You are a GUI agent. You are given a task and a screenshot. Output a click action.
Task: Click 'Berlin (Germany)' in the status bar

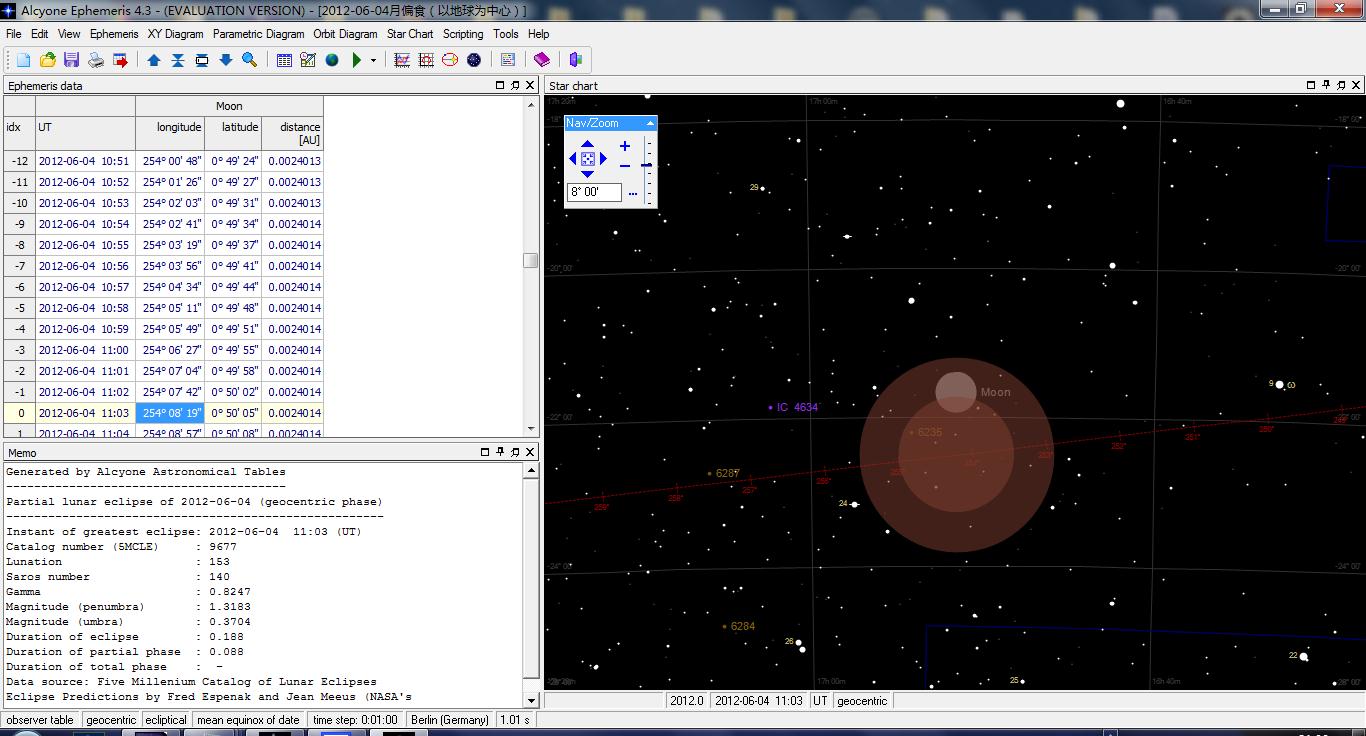click(x=450, y=720)
